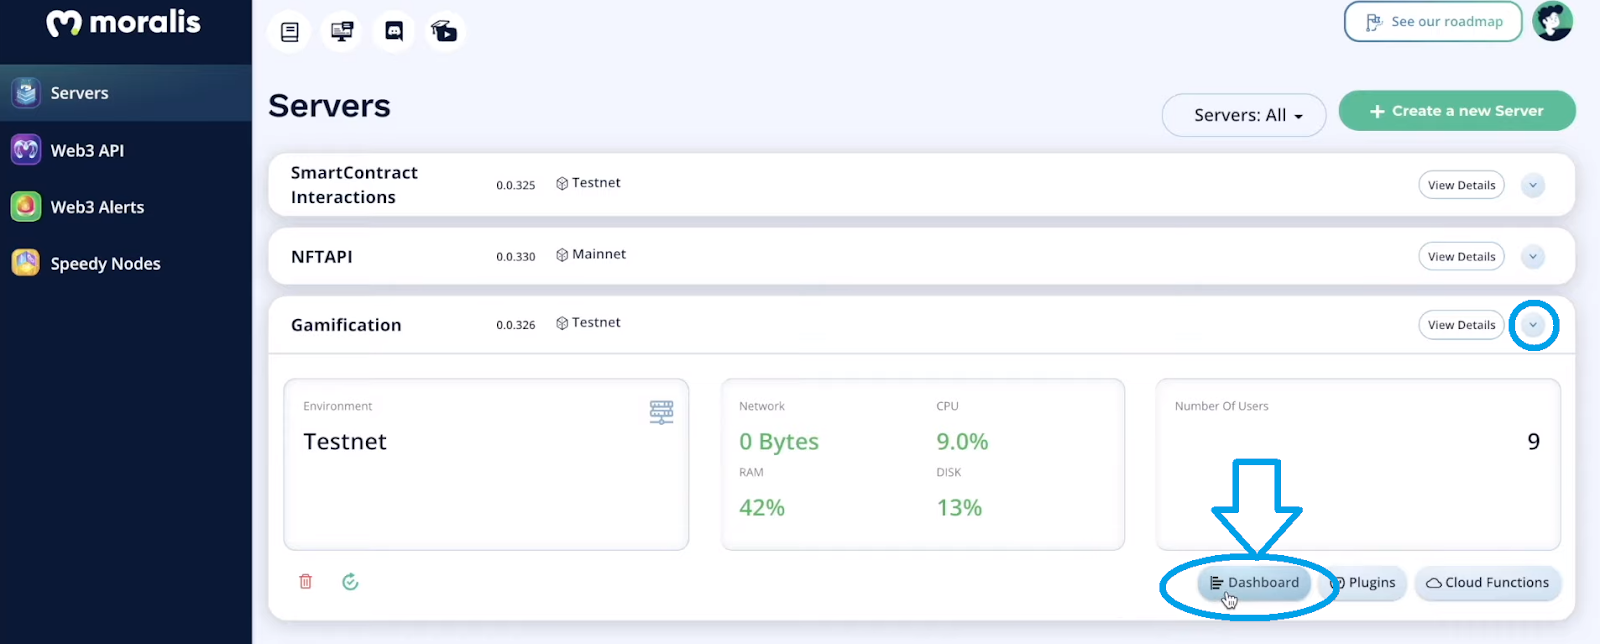The image size is (1600, 644).
Task: Click See our roadmap button
Action: [x=1433, y=22]
